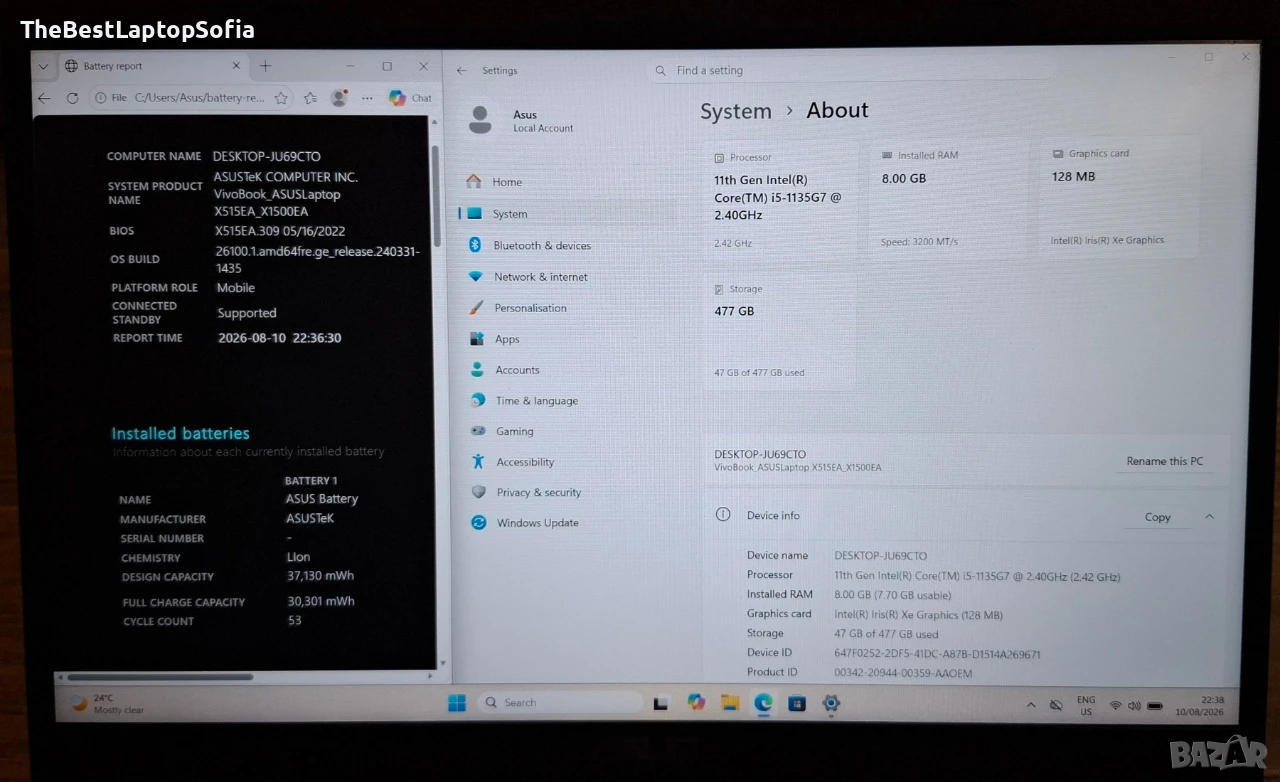Collapse the Device info section
The width and height of the screenshot is (1280, 782).
click(1209, 517)
